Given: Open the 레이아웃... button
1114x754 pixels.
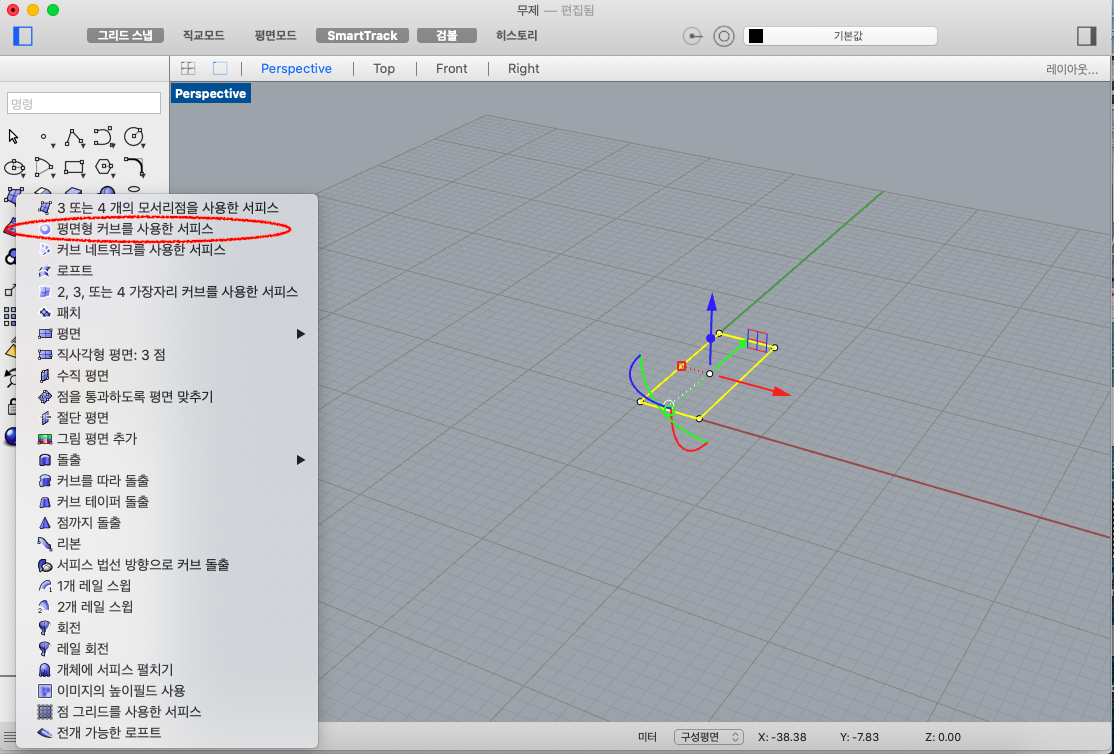Looking at the screenshot, I should coord(1071,69).
